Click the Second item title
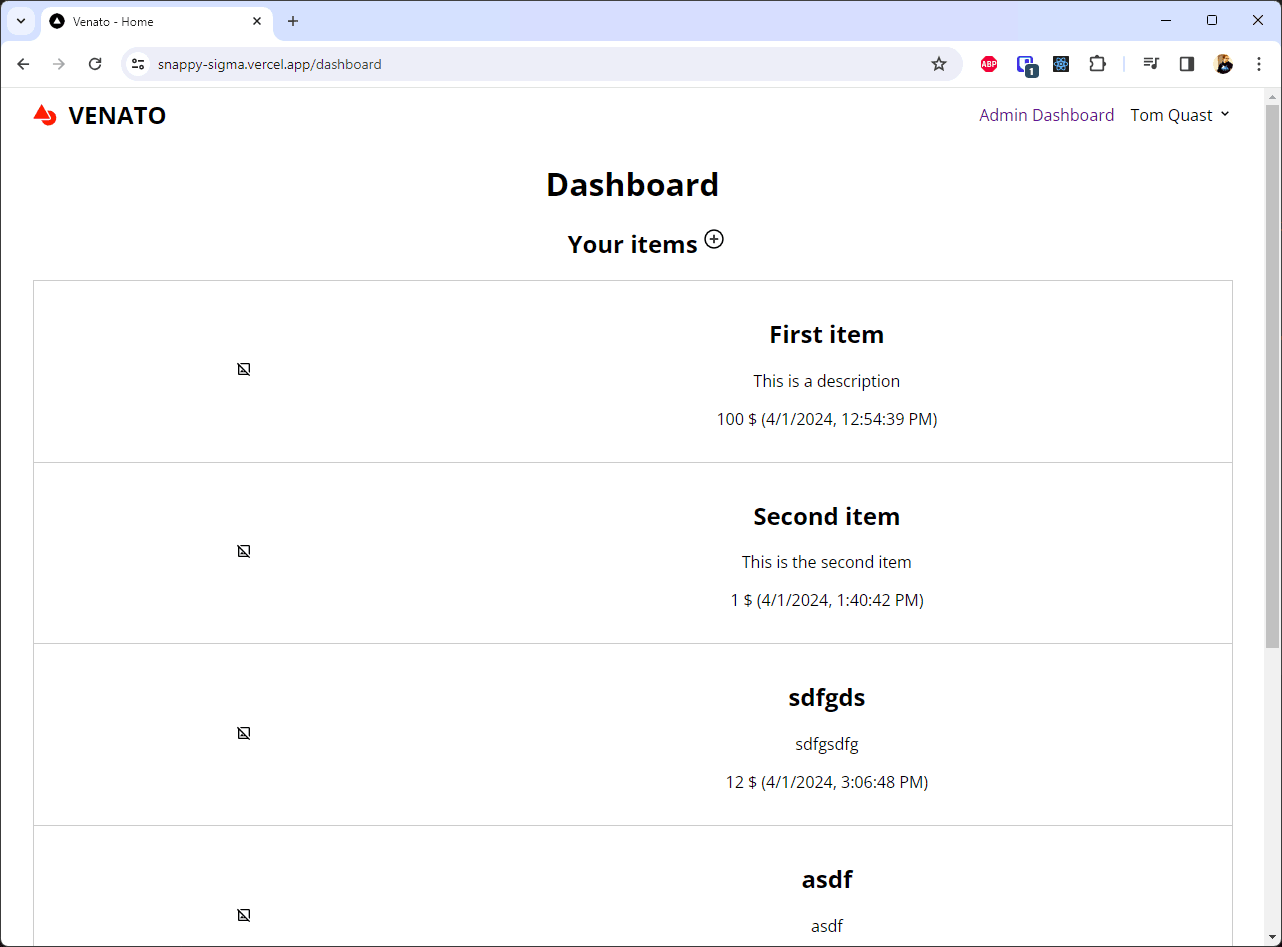Image resolution: width=1282 pixels, height=947 pixels. pyautogui.click(x=826, y=517)
